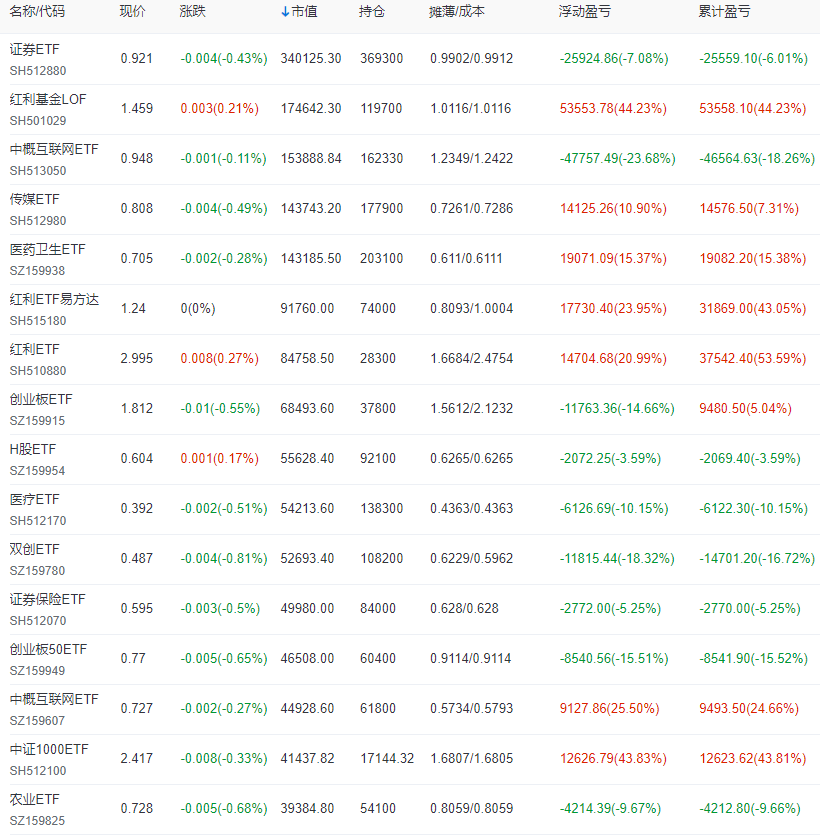Open 红利ETF易方达 fund name
This screenshot has width=820, height=838.
point(55,299)
